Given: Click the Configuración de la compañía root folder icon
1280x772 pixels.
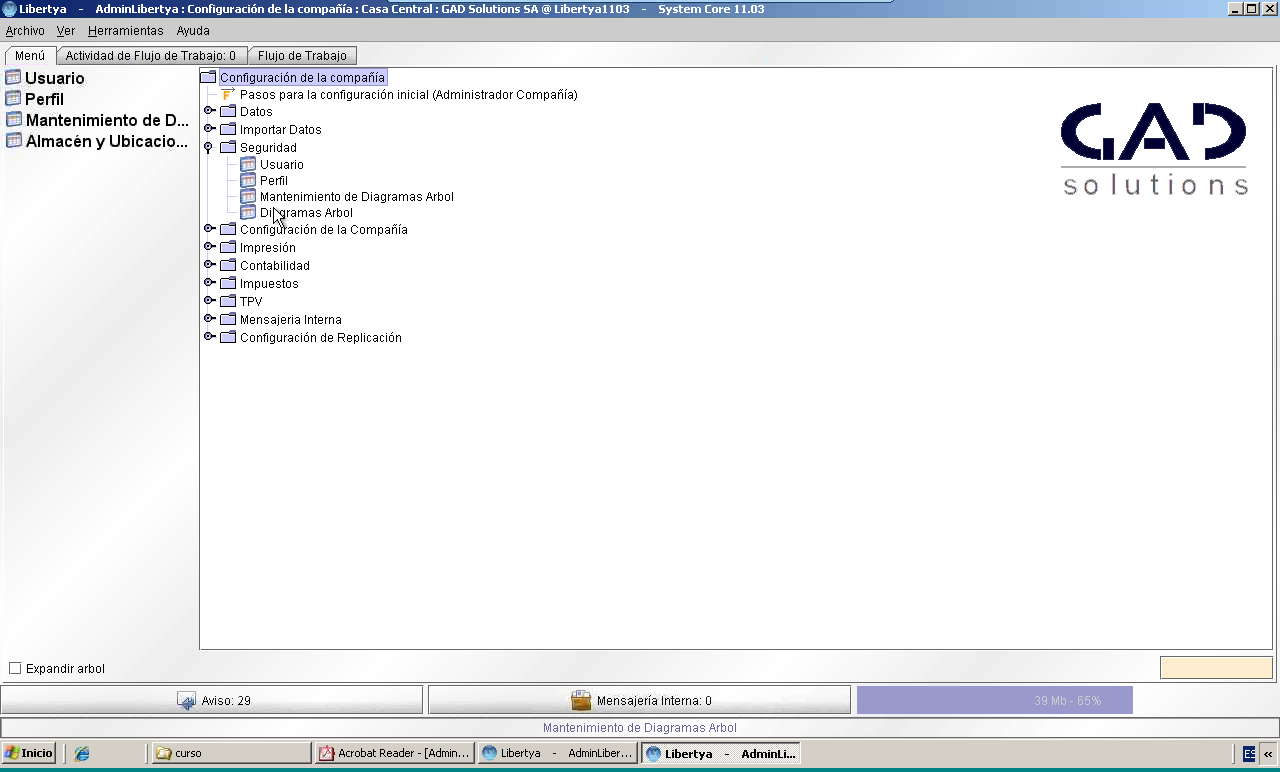Looking at the screenshot, I should pos(208,77).
